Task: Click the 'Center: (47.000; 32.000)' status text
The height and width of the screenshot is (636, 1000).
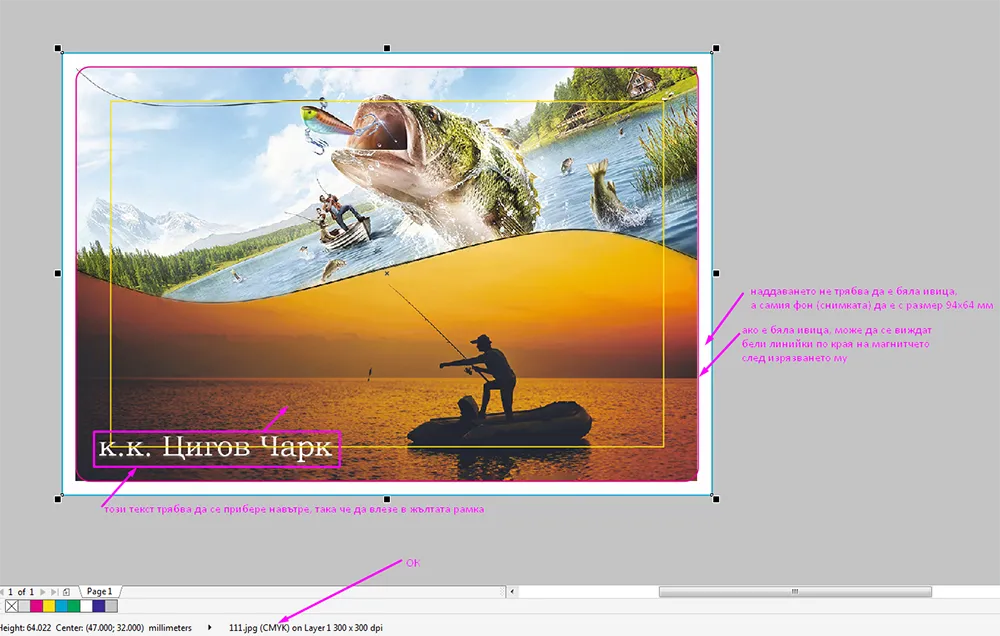Action: (x=99, y=628)
